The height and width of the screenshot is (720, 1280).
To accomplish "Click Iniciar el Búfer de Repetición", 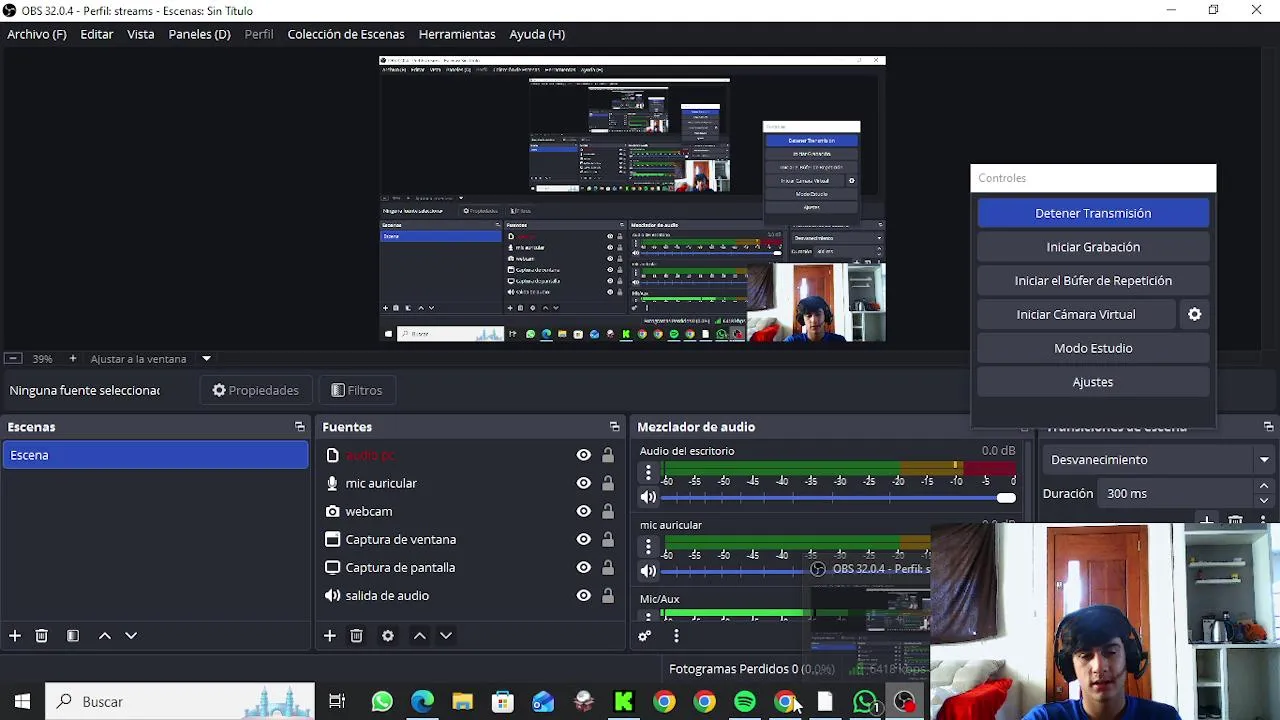I will point(1093,281).
